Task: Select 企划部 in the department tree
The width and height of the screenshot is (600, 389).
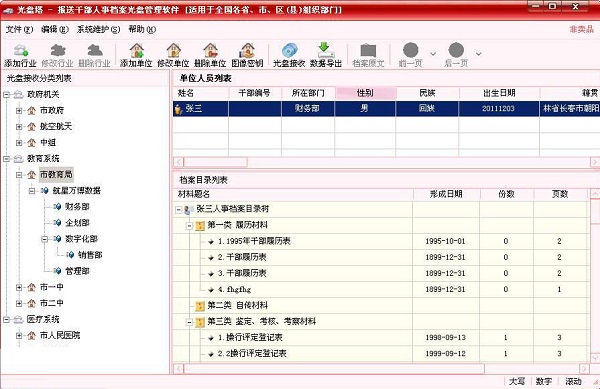Action: 77,223
